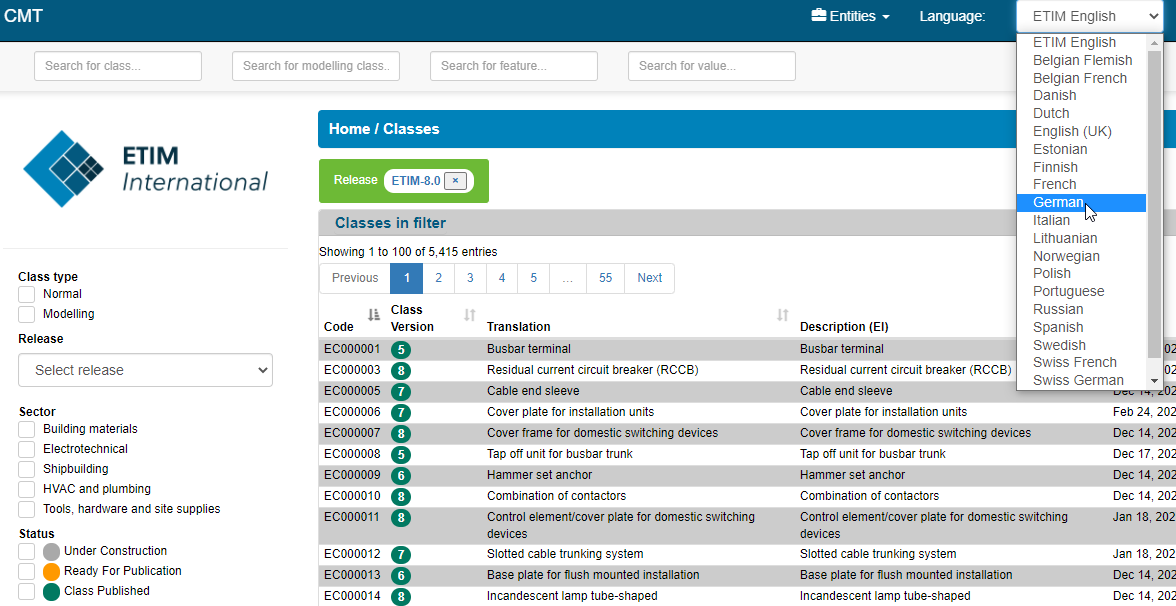Tick the Normal class type checkbox
This screenshot has height=606, width=1176.
tap(27, 294)
